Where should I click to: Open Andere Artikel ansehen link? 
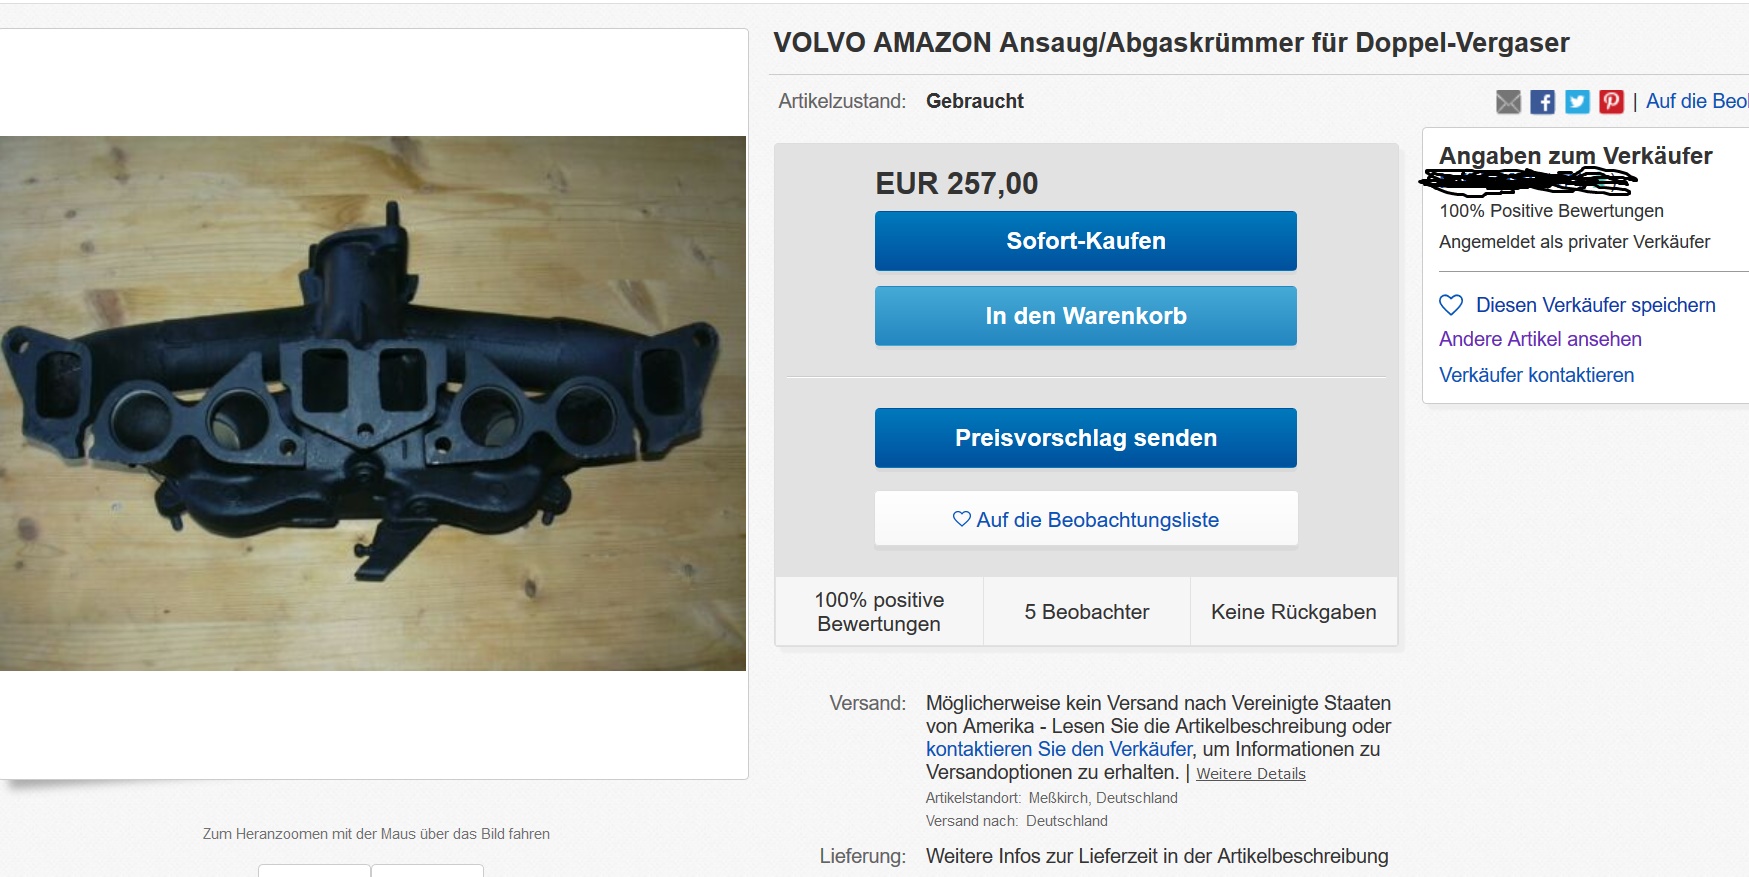point(1540,339)
